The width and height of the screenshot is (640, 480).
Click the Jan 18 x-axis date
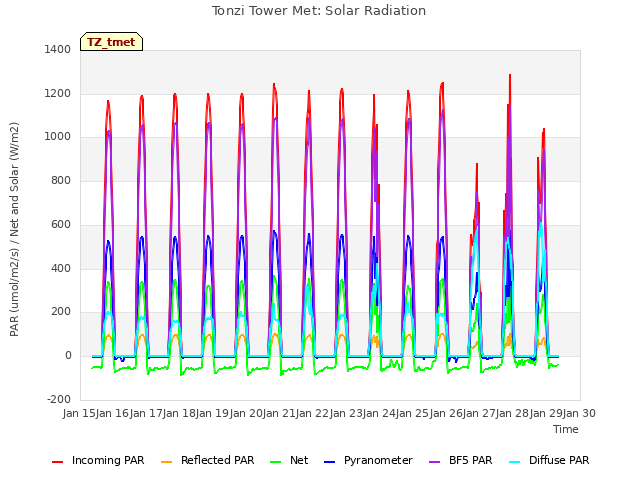coord(179,413)
